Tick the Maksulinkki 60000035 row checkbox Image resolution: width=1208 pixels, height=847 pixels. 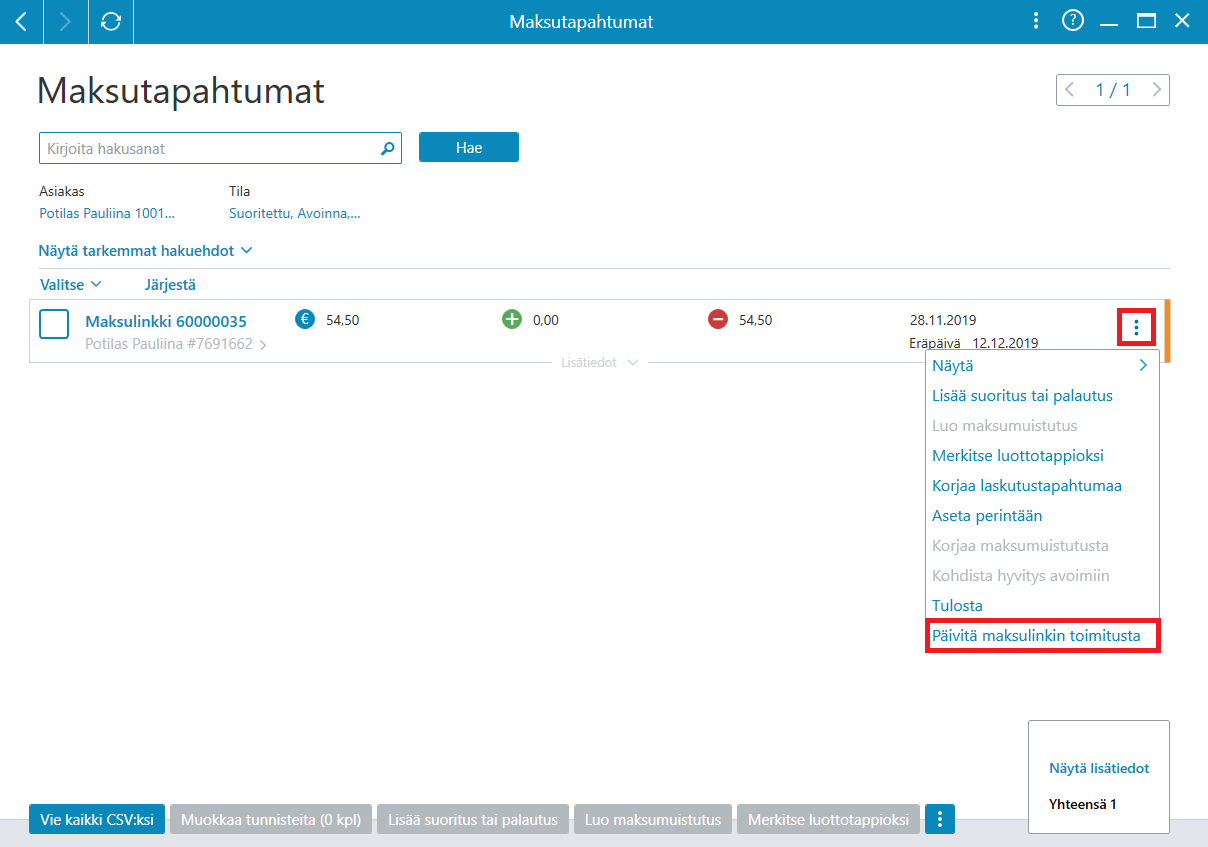pyautogui.click(x=54, y=324)
